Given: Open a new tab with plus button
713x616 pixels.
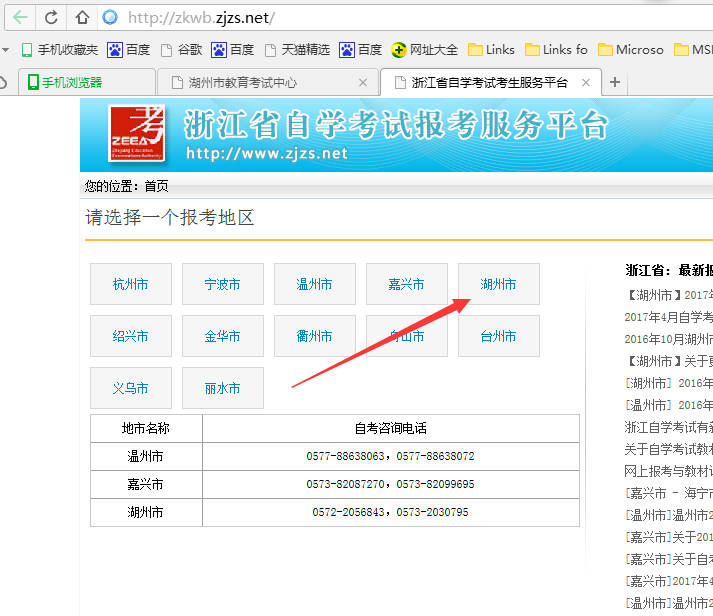Looking at the screenshot, I should (615, 82).
